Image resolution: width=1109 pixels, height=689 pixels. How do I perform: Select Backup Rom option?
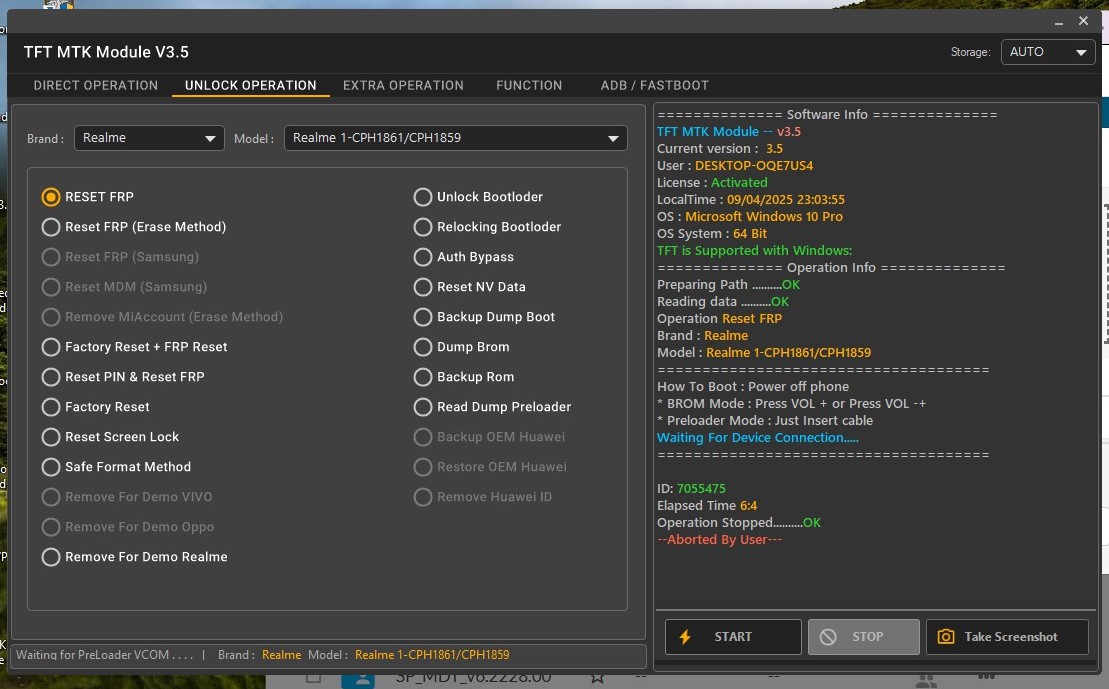pos(422,377)
